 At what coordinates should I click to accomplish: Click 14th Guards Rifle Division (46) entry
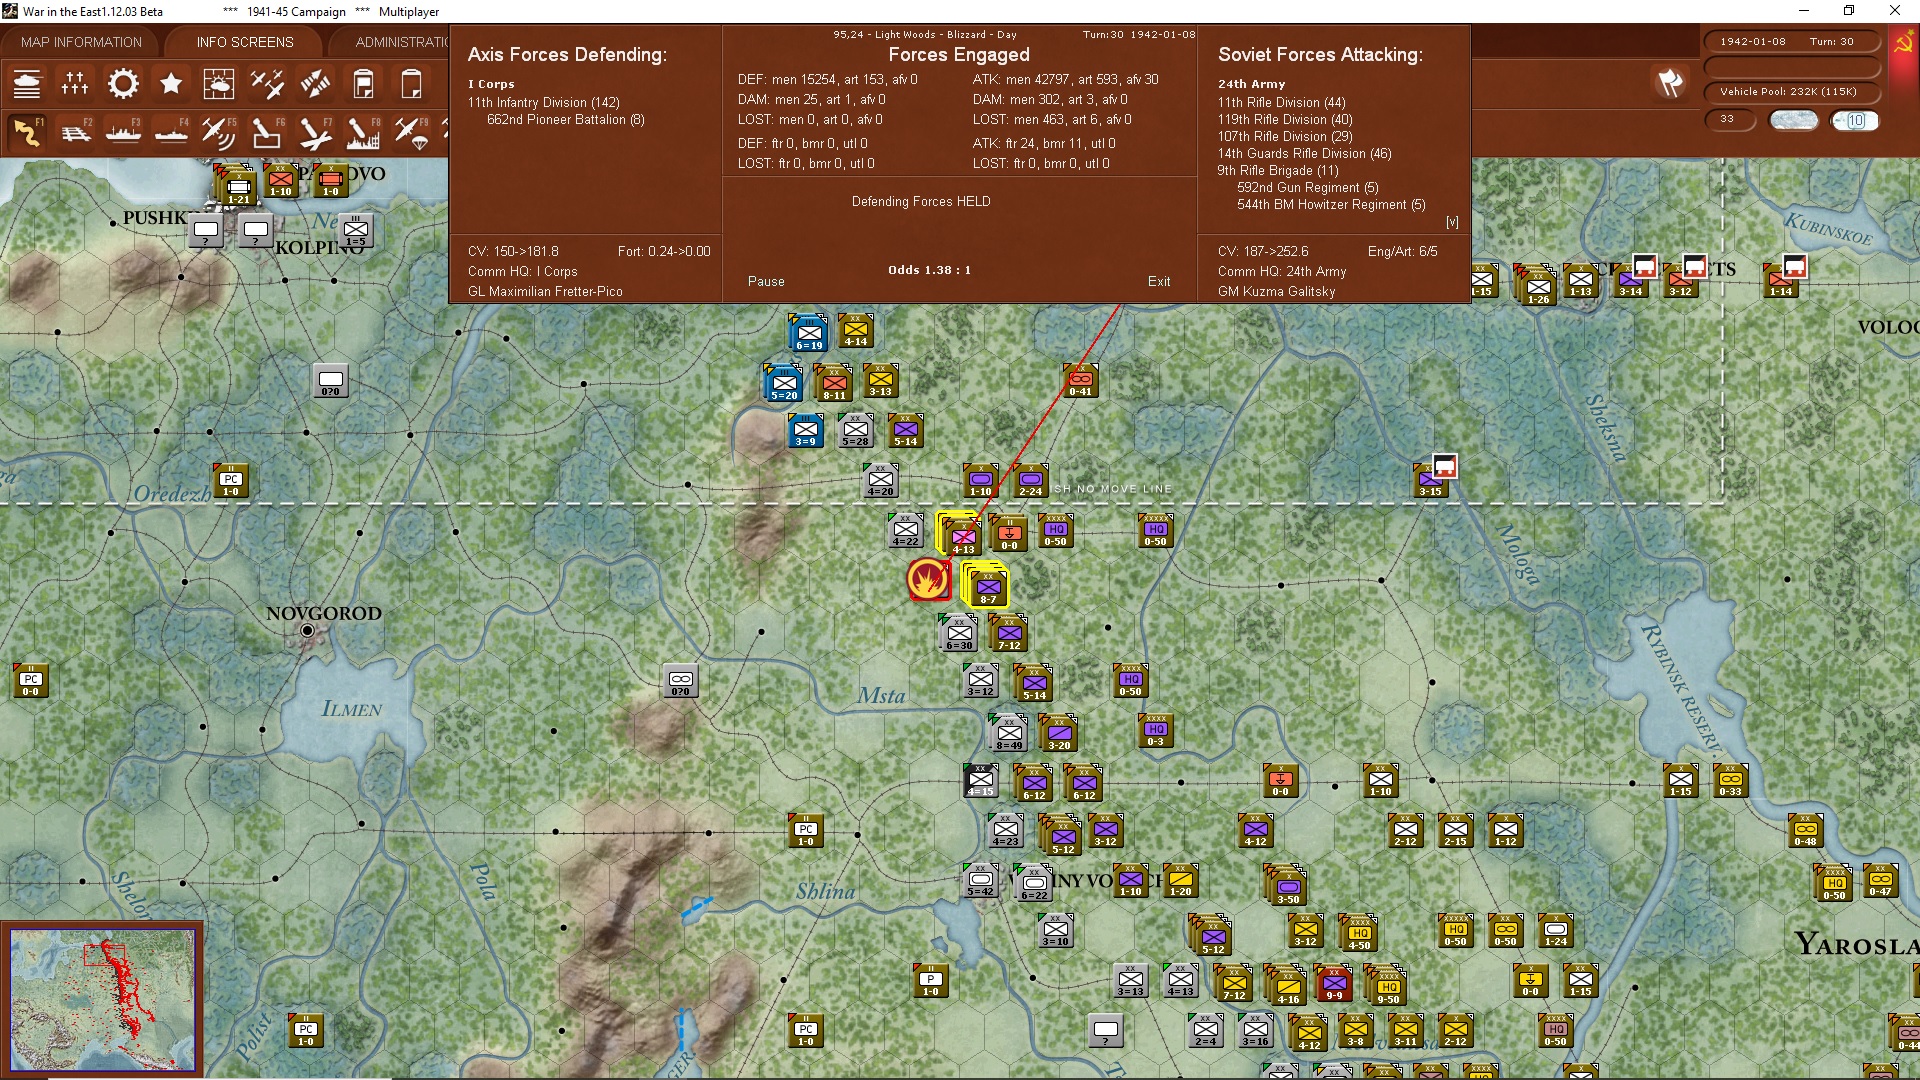click(1304, 153)
